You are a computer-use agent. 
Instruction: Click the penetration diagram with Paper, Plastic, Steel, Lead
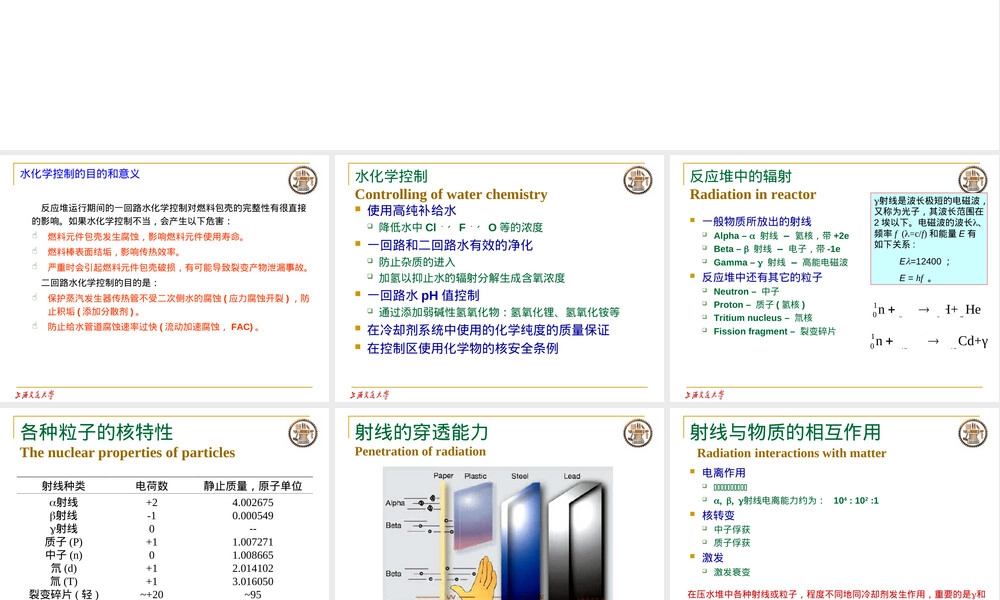click(x=497, y=533)
